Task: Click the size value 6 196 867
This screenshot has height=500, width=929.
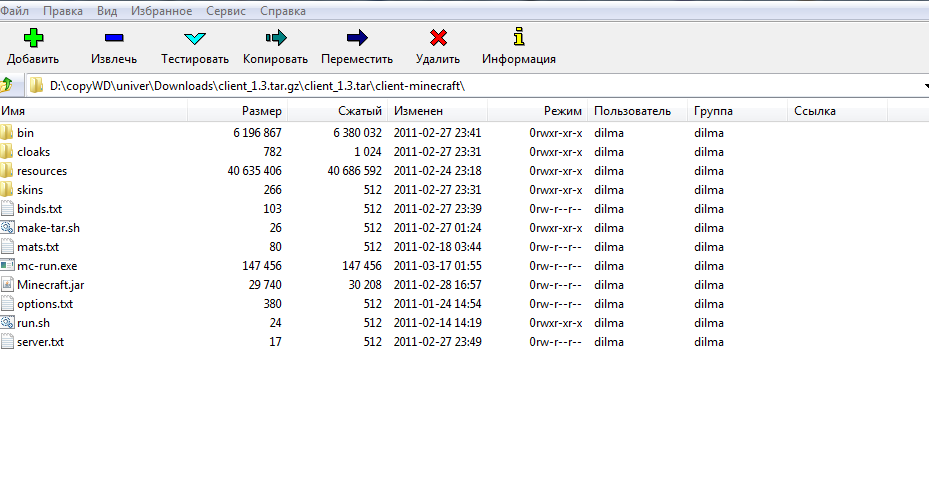Action: pos(257,133)
